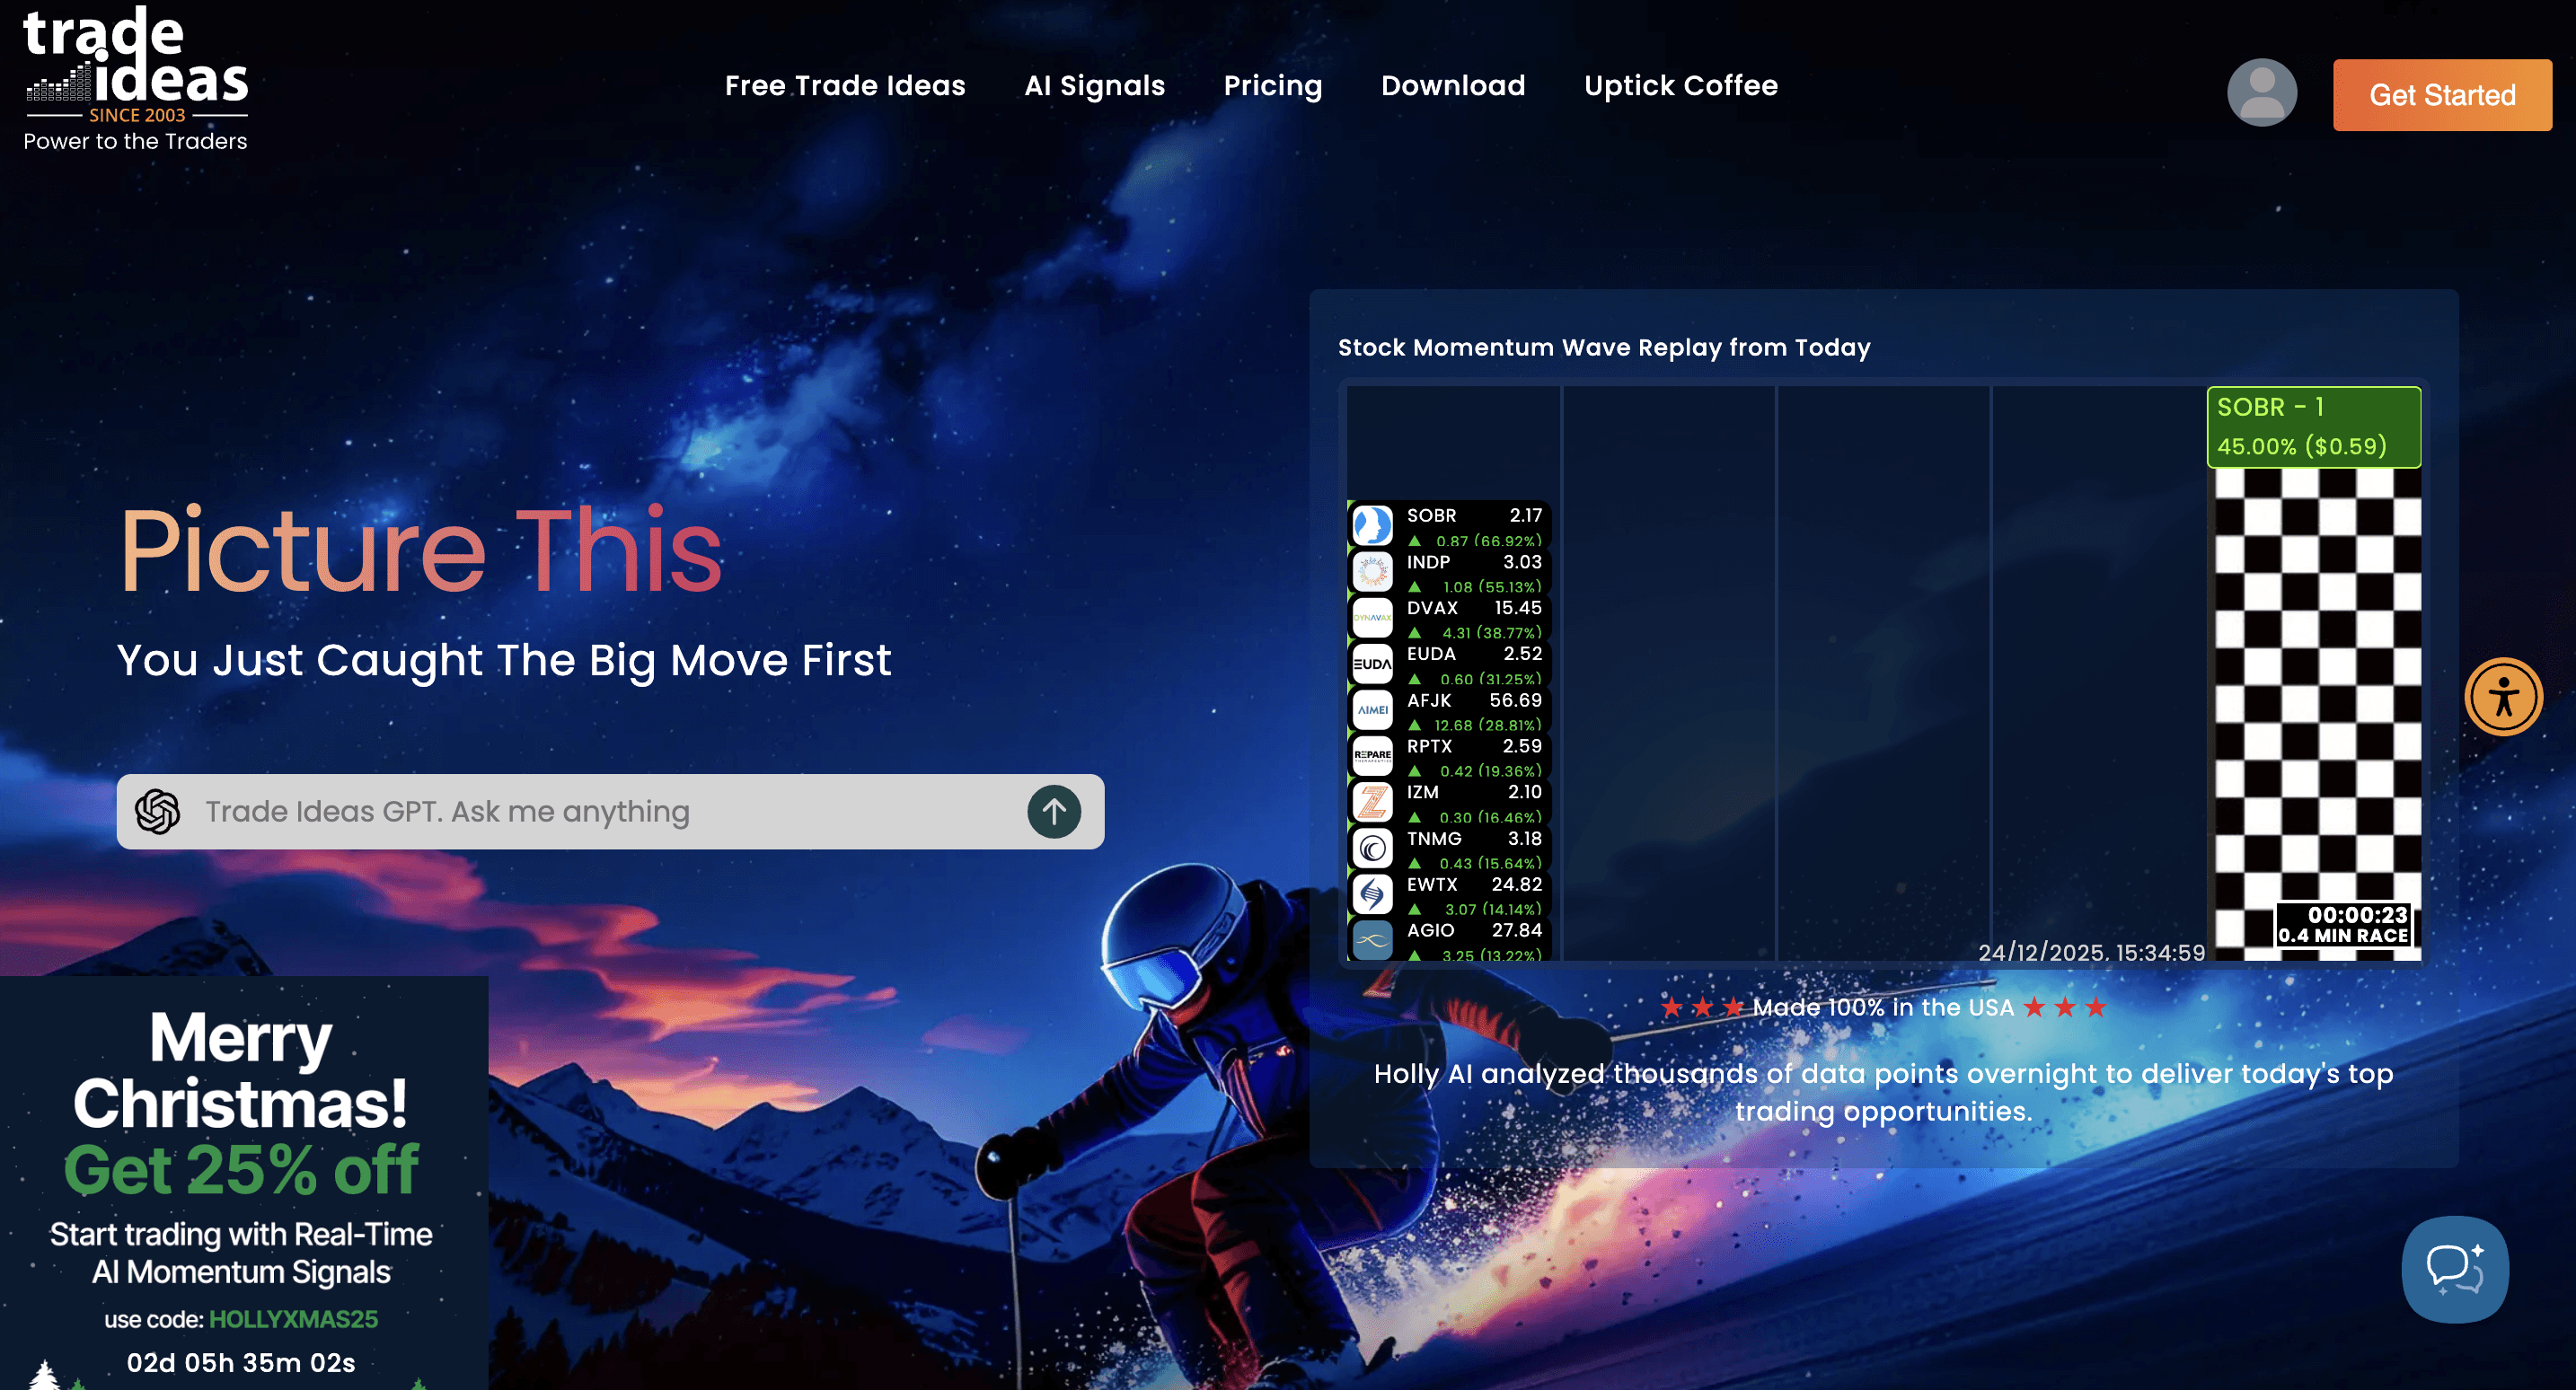Viewport: 2576px width, 1390px height.
Task: Click the RPTX Repare logo icon
Action: [x=1372, y=756]
